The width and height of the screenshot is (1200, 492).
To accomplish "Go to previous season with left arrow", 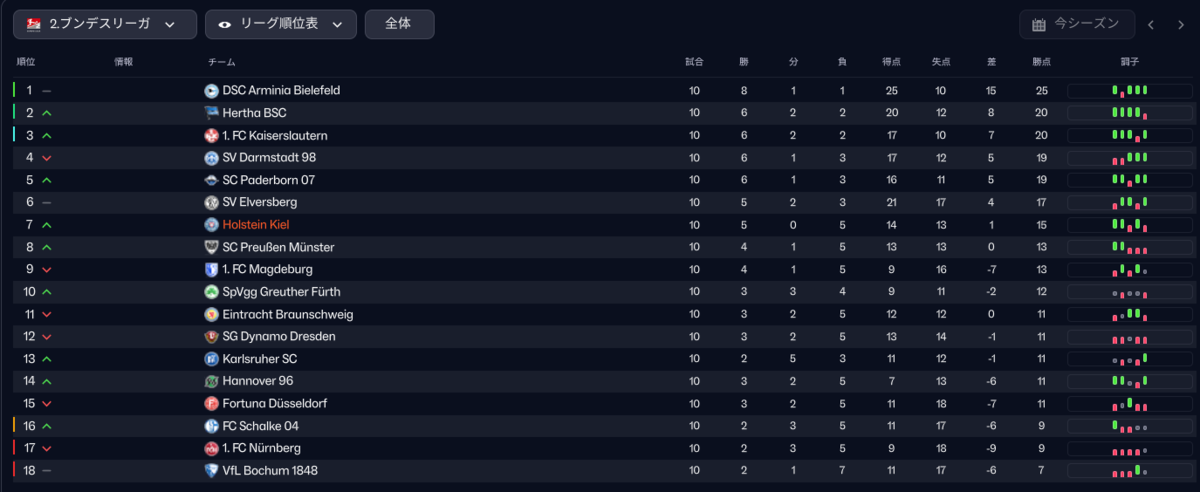I will tap(1152, 25).
